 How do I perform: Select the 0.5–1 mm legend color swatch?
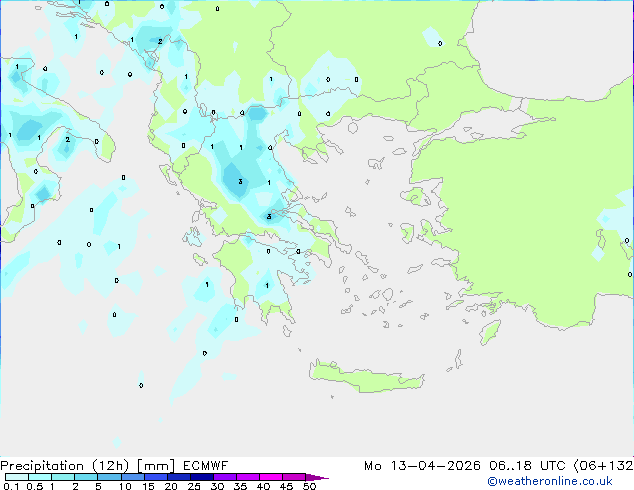point(40,477)
